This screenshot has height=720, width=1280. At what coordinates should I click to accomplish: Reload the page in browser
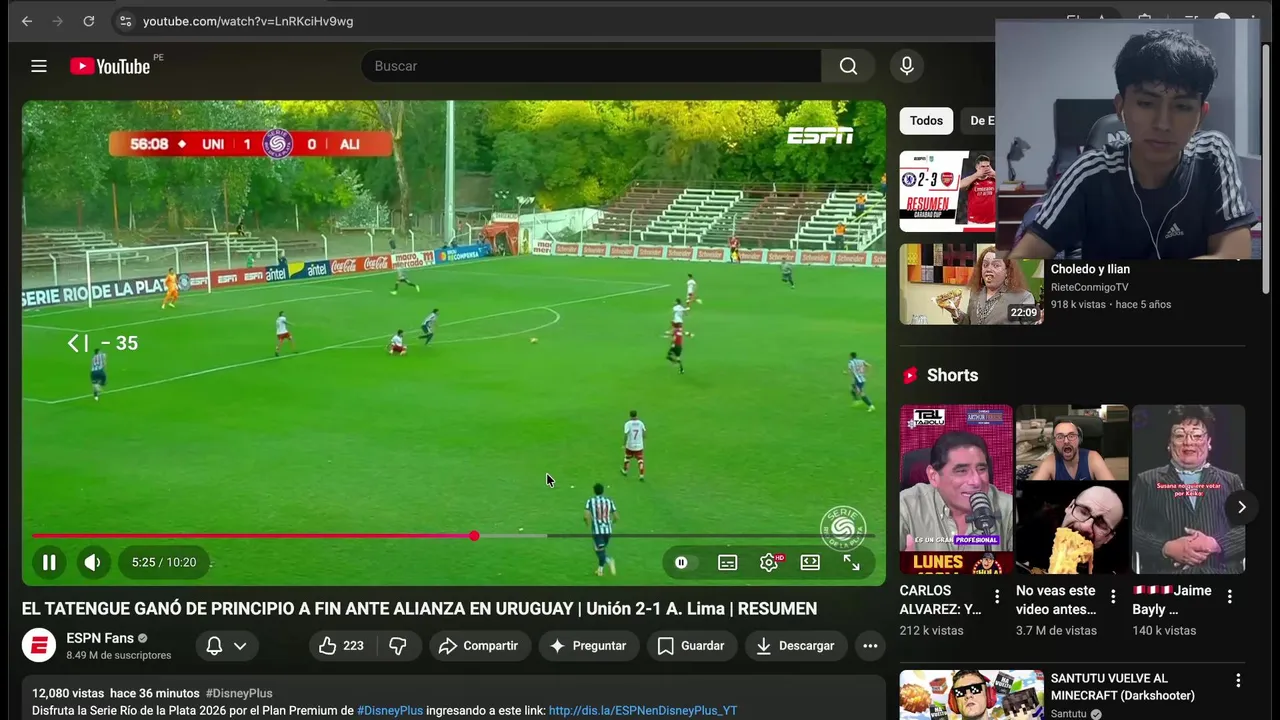tap(89, 21)
